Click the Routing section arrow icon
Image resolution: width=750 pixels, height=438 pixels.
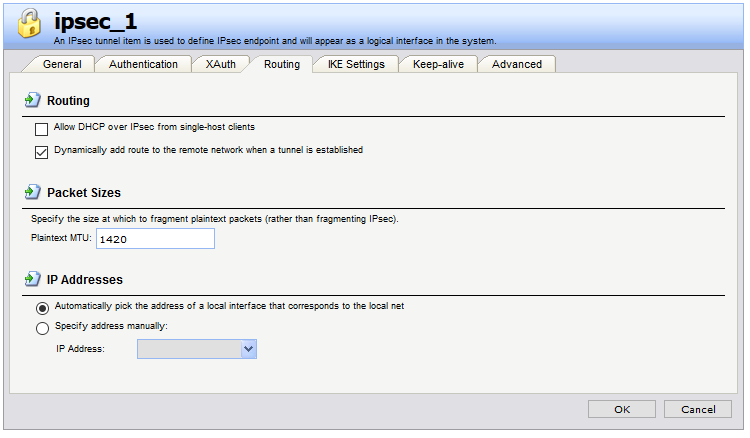click(x=32, y=100)
